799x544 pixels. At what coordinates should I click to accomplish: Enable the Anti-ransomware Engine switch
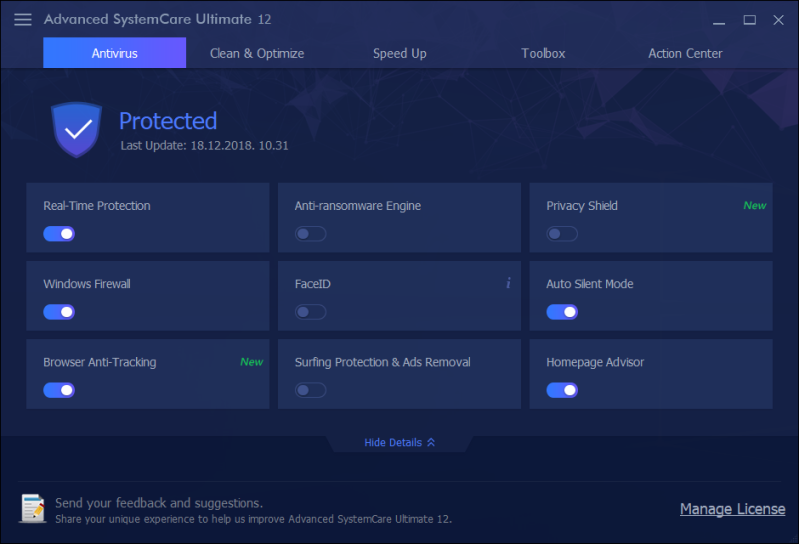(x=310, y=234)
